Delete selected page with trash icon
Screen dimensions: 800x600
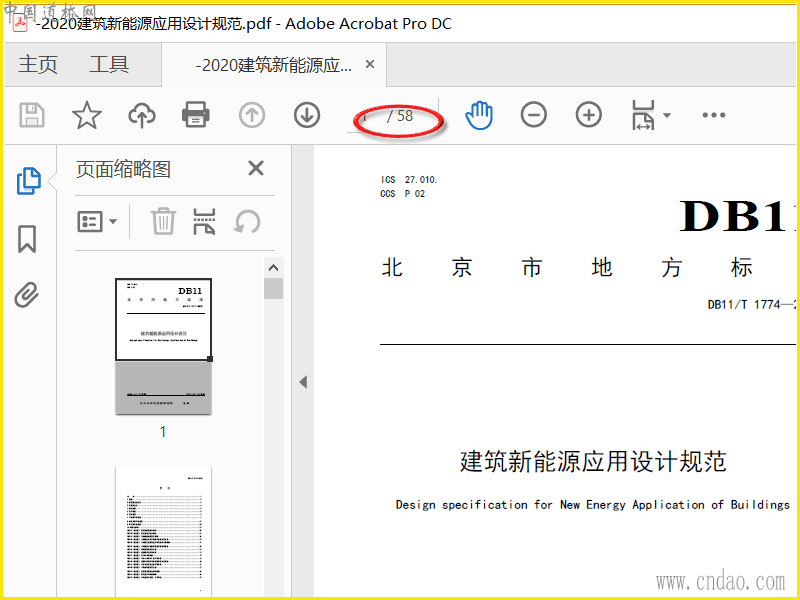(163, 221)
